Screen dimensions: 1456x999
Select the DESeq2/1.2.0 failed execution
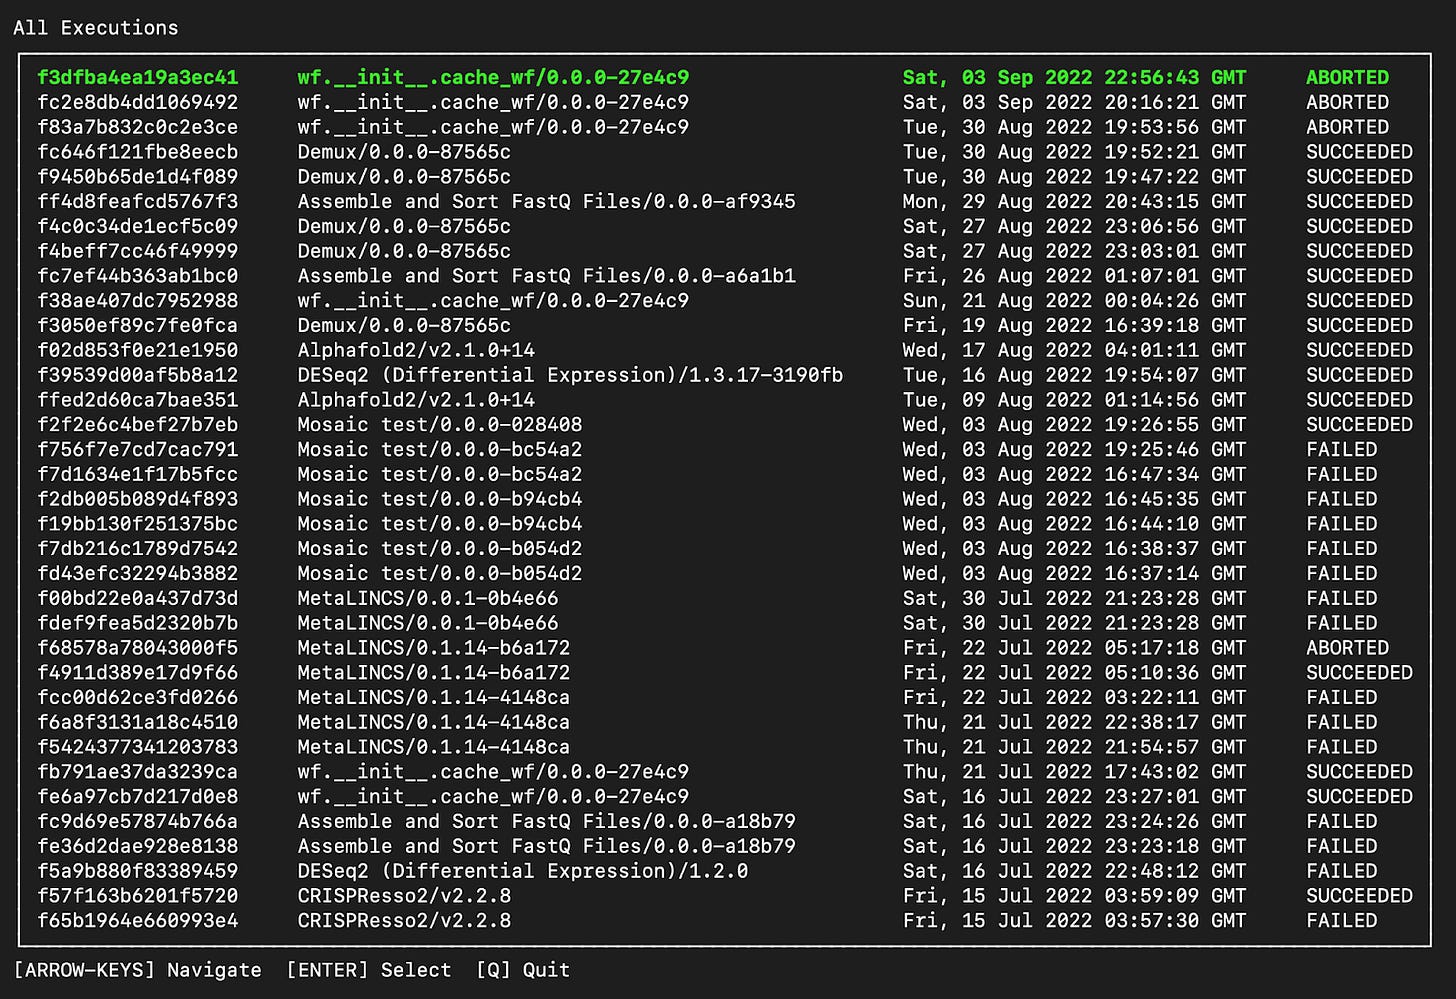pos(521,870)
